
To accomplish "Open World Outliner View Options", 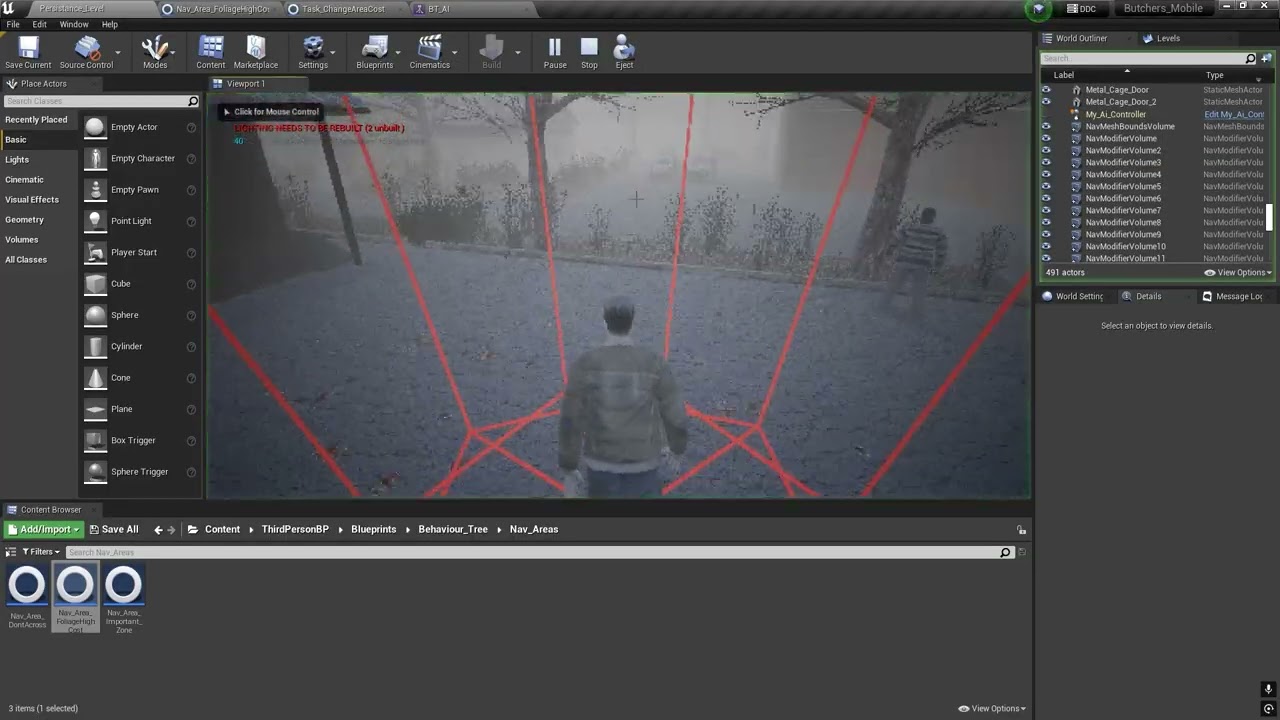I will tap(1238, 272).
